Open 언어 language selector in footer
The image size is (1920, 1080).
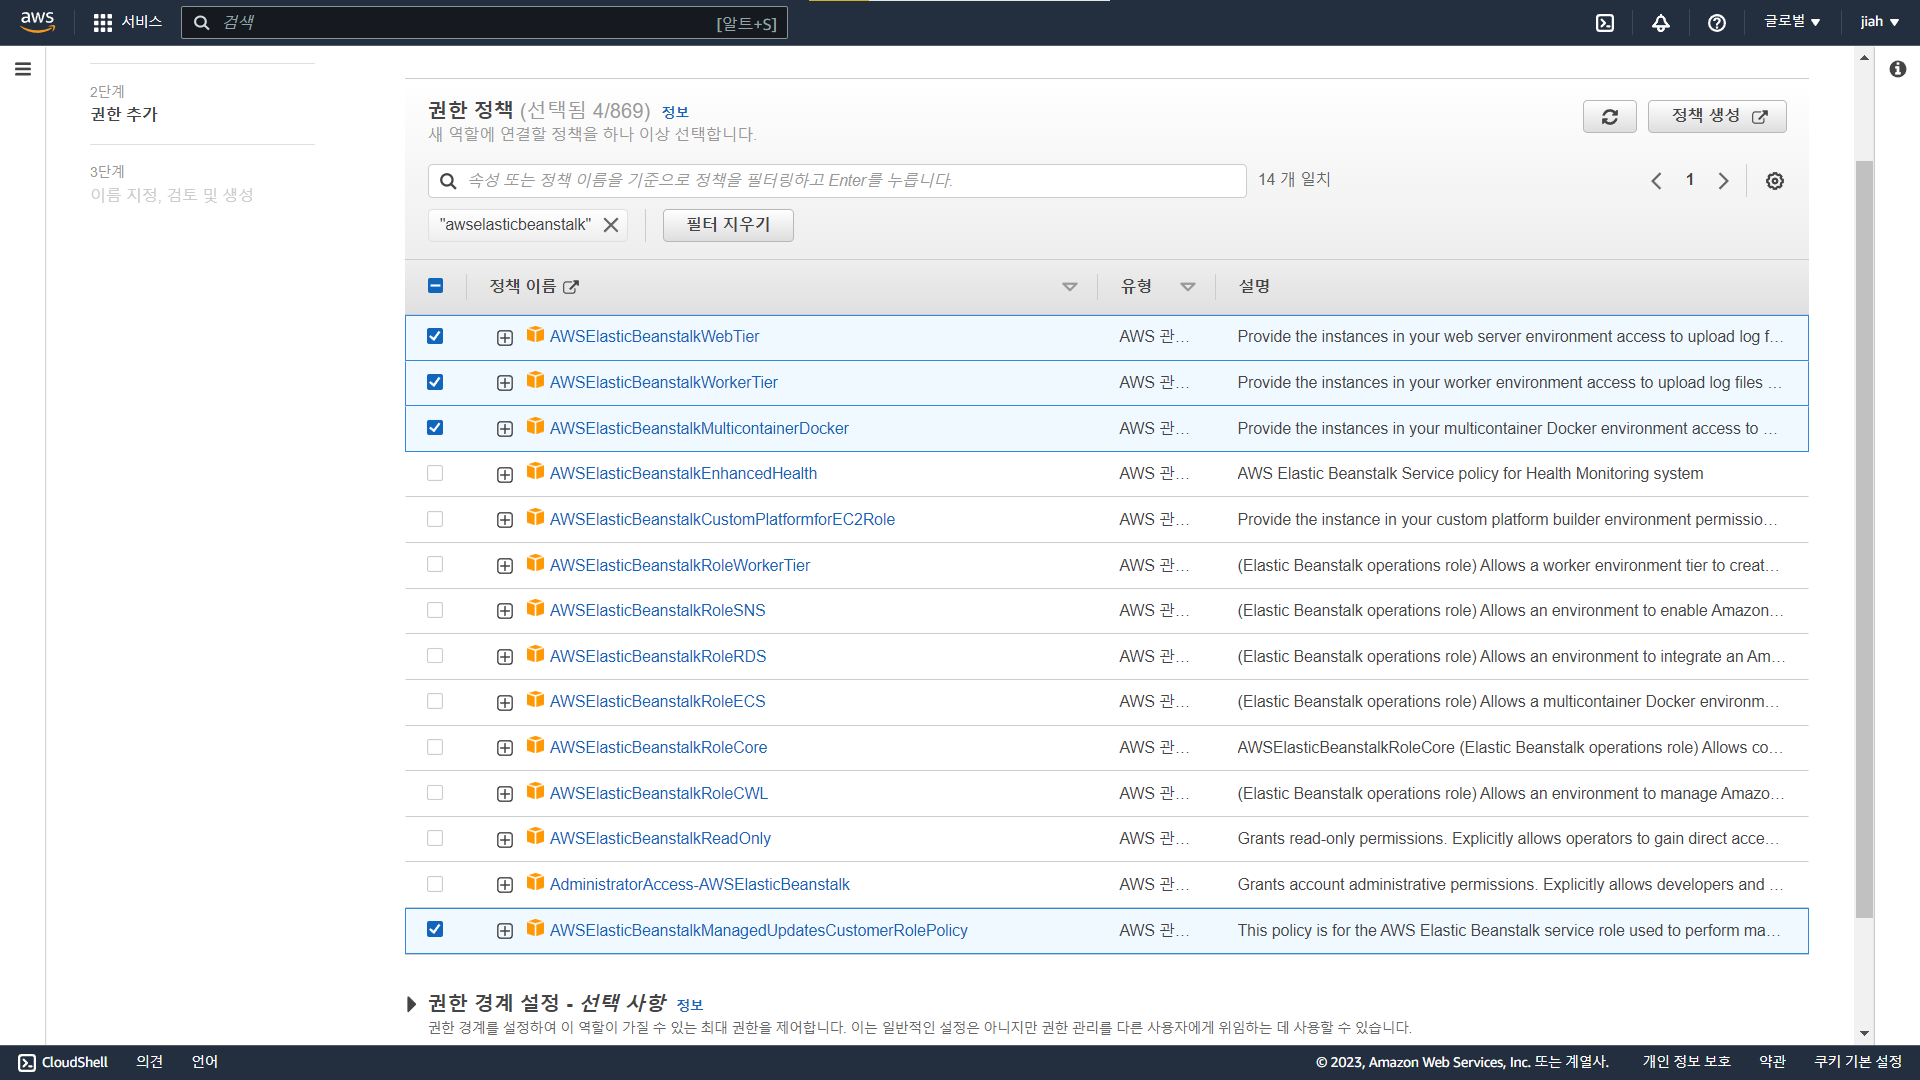tap(205, 1062)
